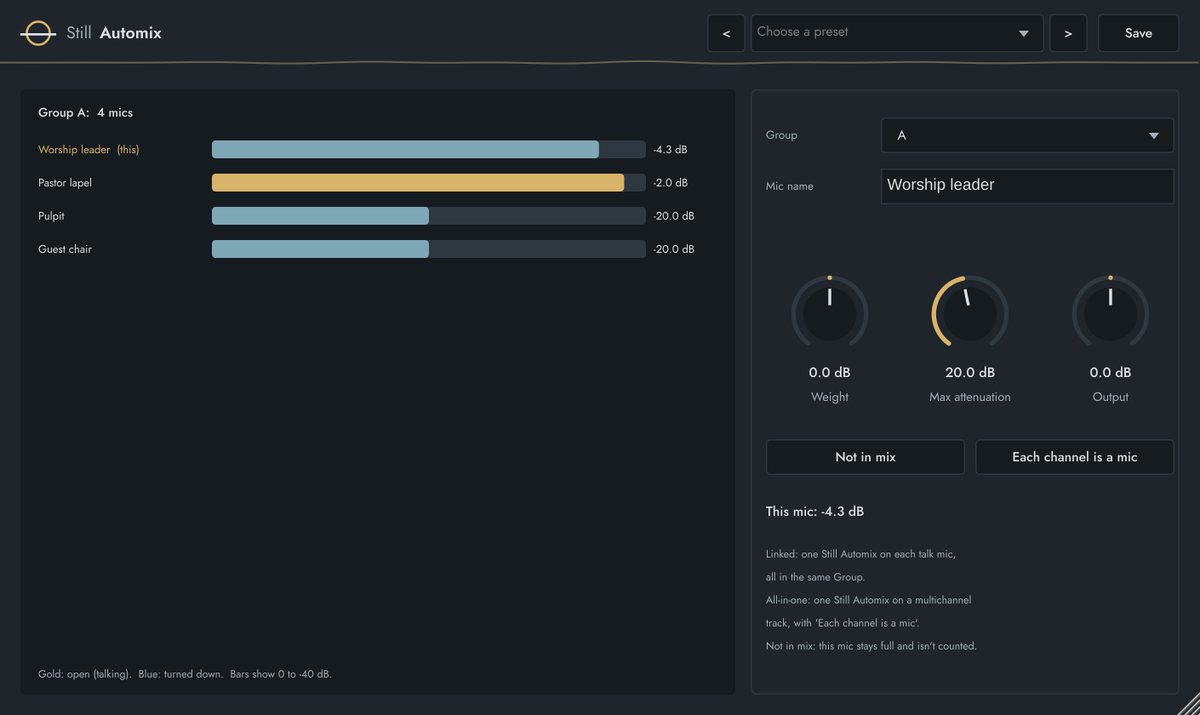
Task: Select the Pulpit mic label
Action: click(x=51, y=216)
